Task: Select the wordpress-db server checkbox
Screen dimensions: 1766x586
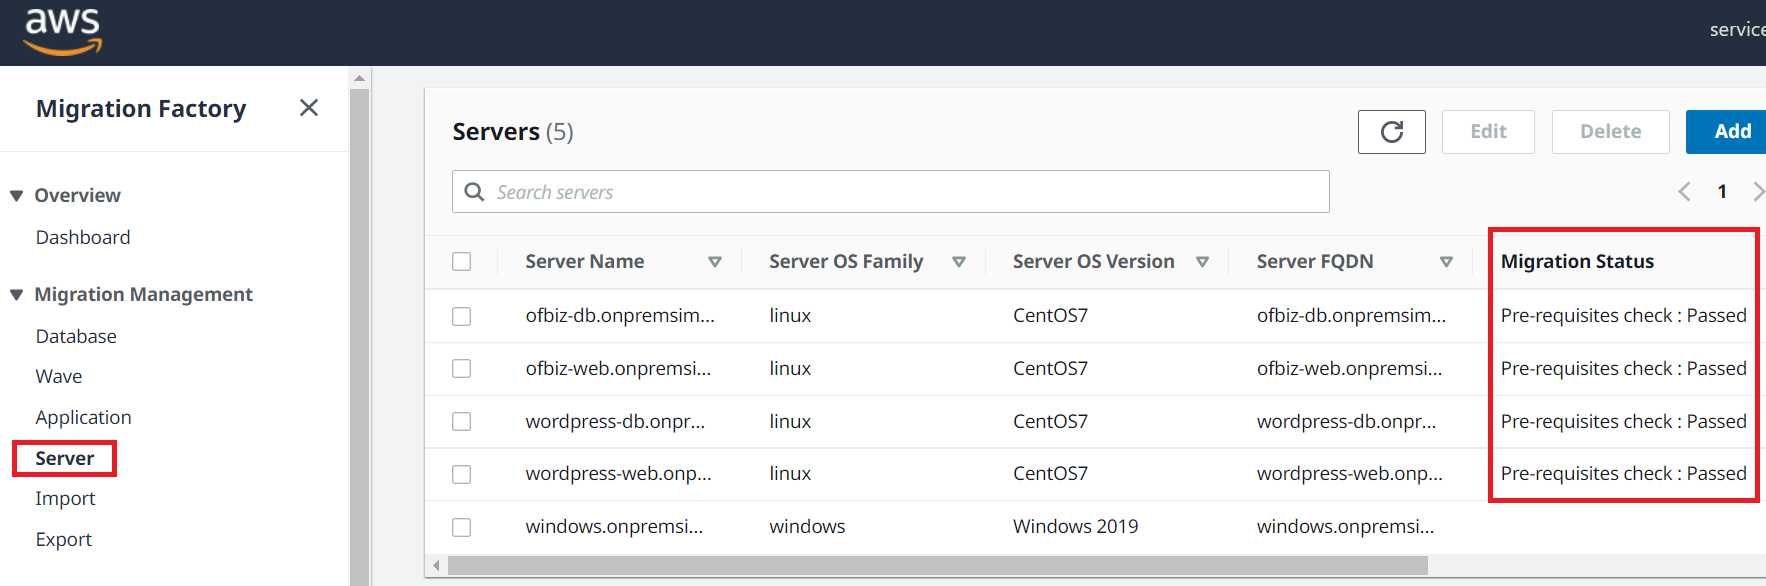Action: [x=461, y=422]
